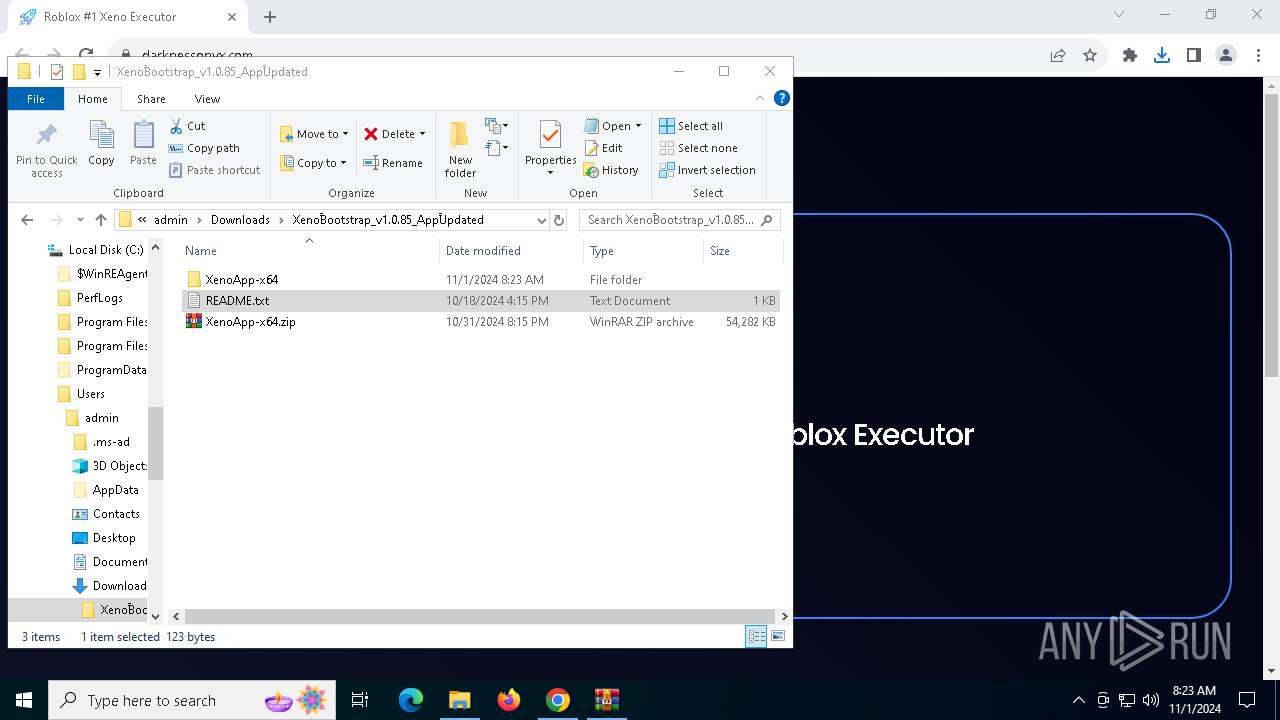This screenshot has width=1280, height=720.
Task: Sort by the Size column header
Action: click(741, 251)
